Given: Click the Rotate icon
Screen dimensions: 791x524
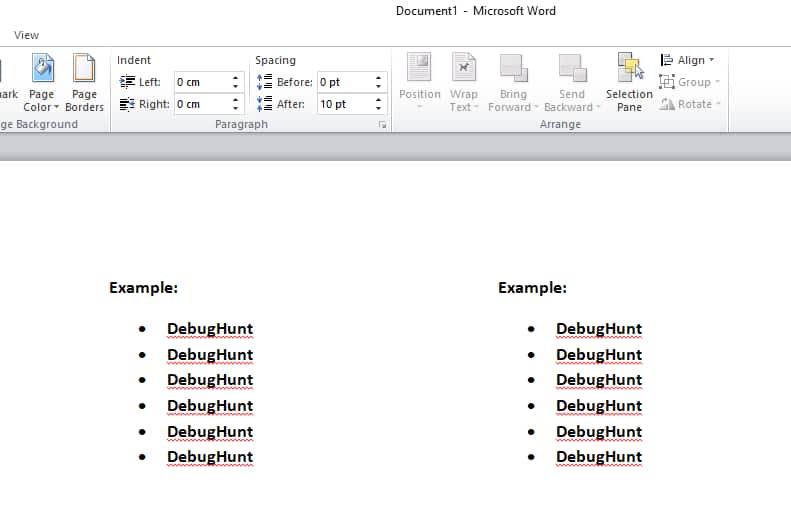Looking at the screenshot, I should (x=667, y=104).
